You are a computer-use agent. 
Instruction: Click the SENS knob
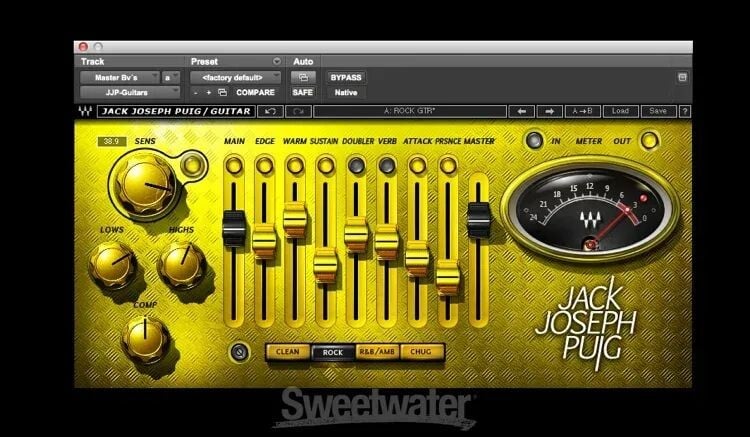(x=145, y=184)
